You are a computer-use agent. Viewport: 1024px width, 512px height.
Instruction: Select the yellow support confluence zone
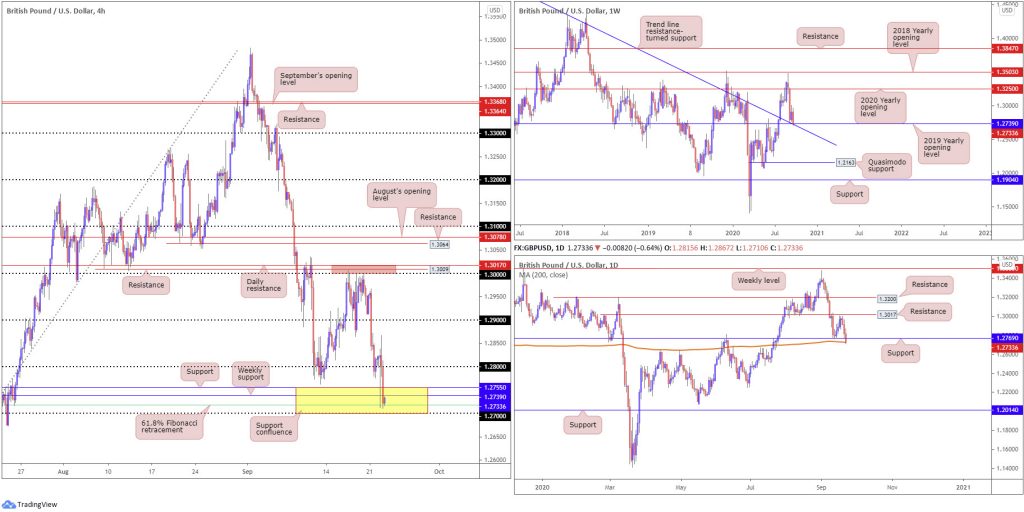coord(362,400)
